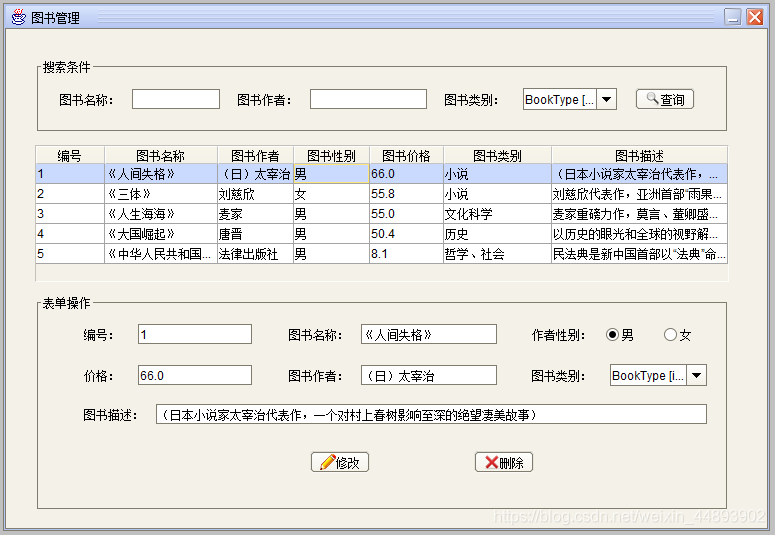
Task: Click the author cell 麦家
Action: [x=255, y=214]
